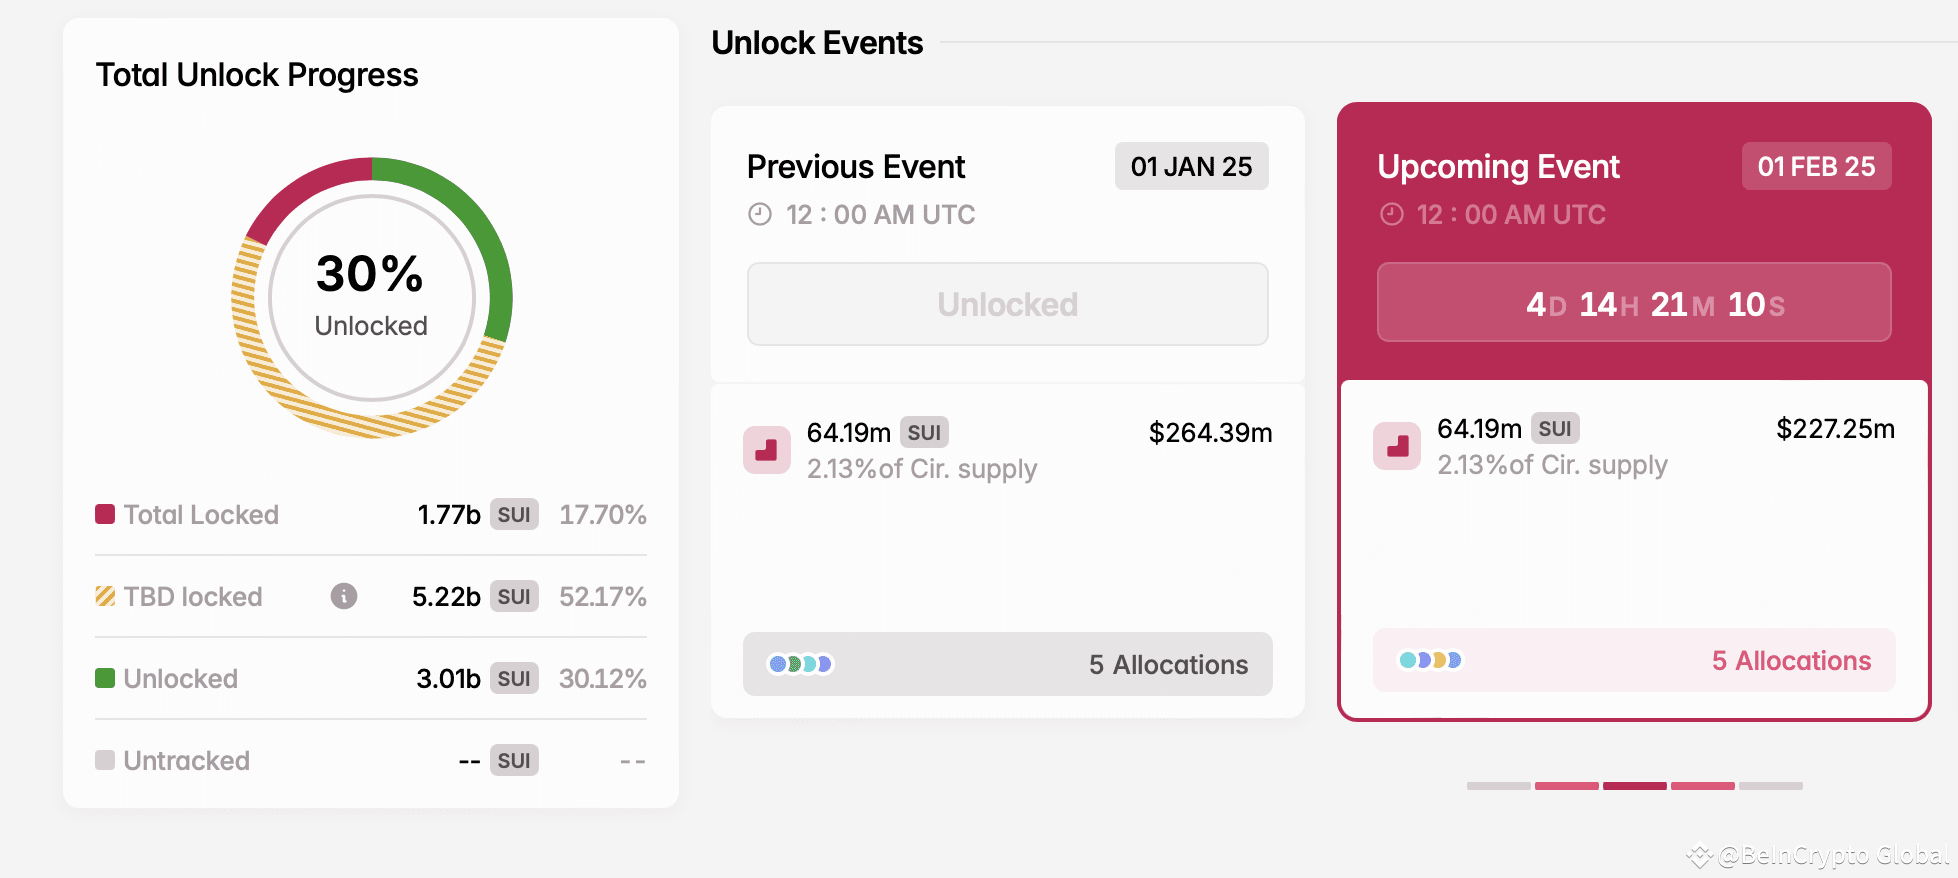Click the 30% donut progress chart
This screenshot has width=1958, height=878.
369,296
